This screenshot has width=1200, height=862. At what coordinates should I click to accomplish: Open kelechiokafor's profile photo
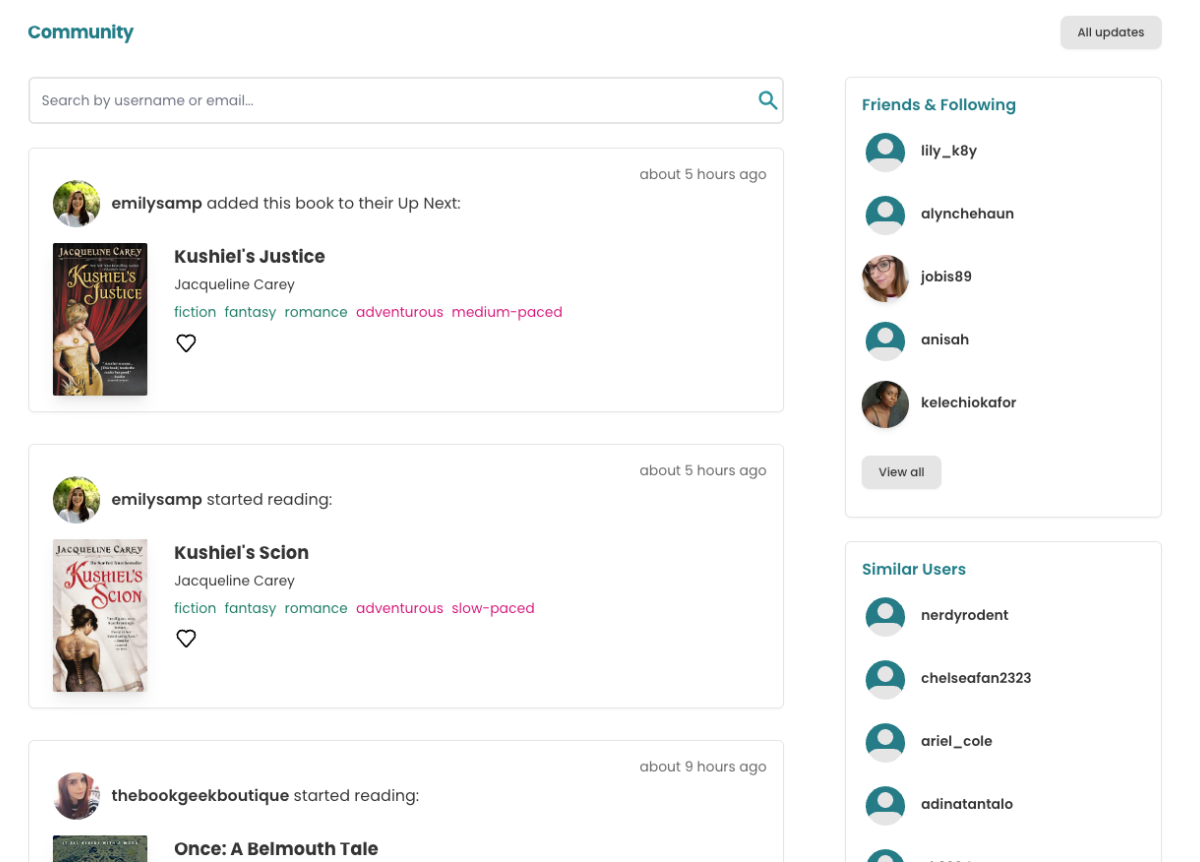[x=885, y=404]
